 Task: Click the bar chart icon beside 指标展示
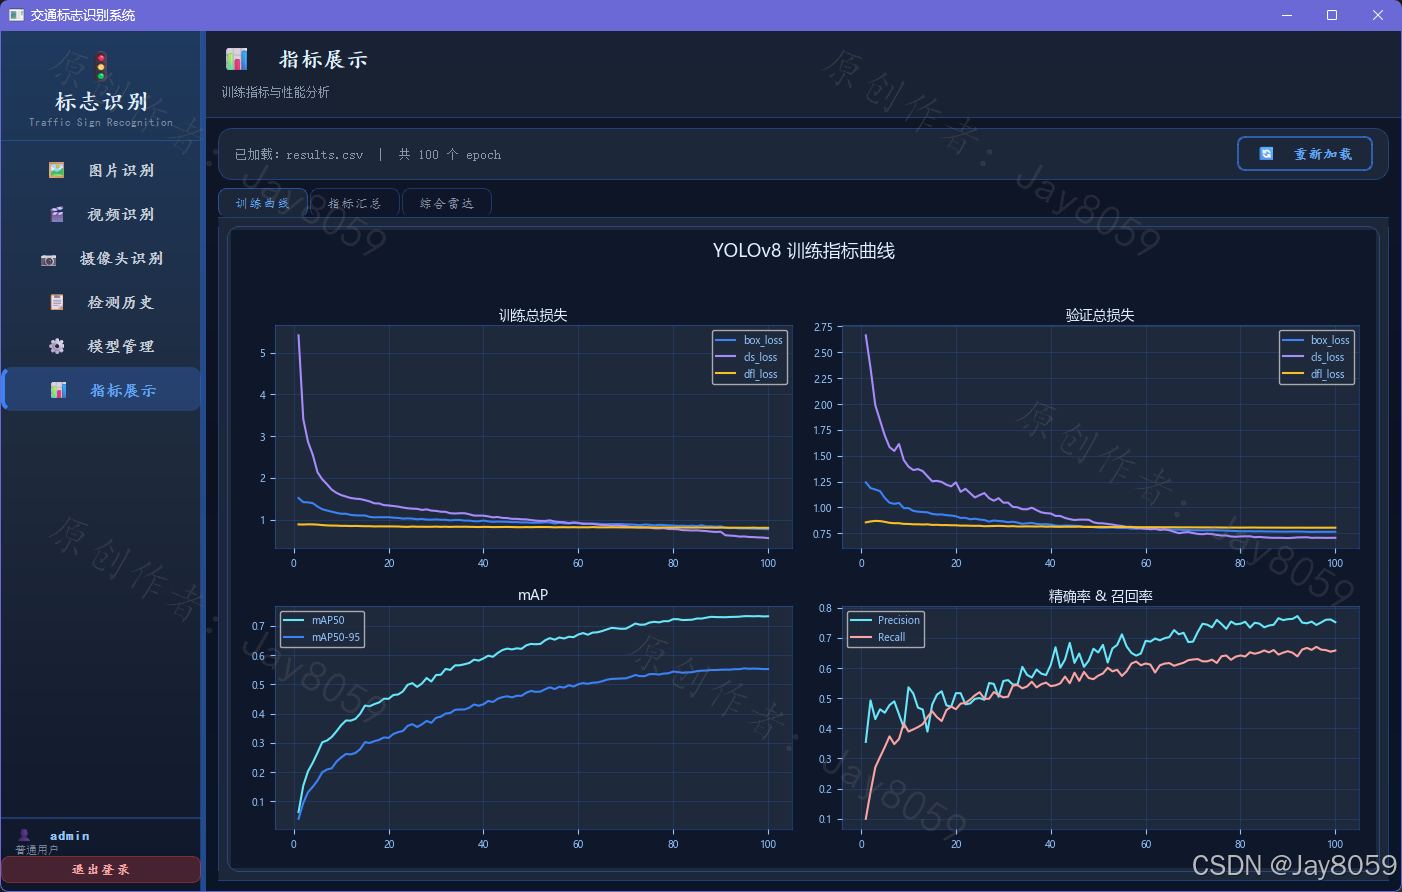tap(59, 390)
